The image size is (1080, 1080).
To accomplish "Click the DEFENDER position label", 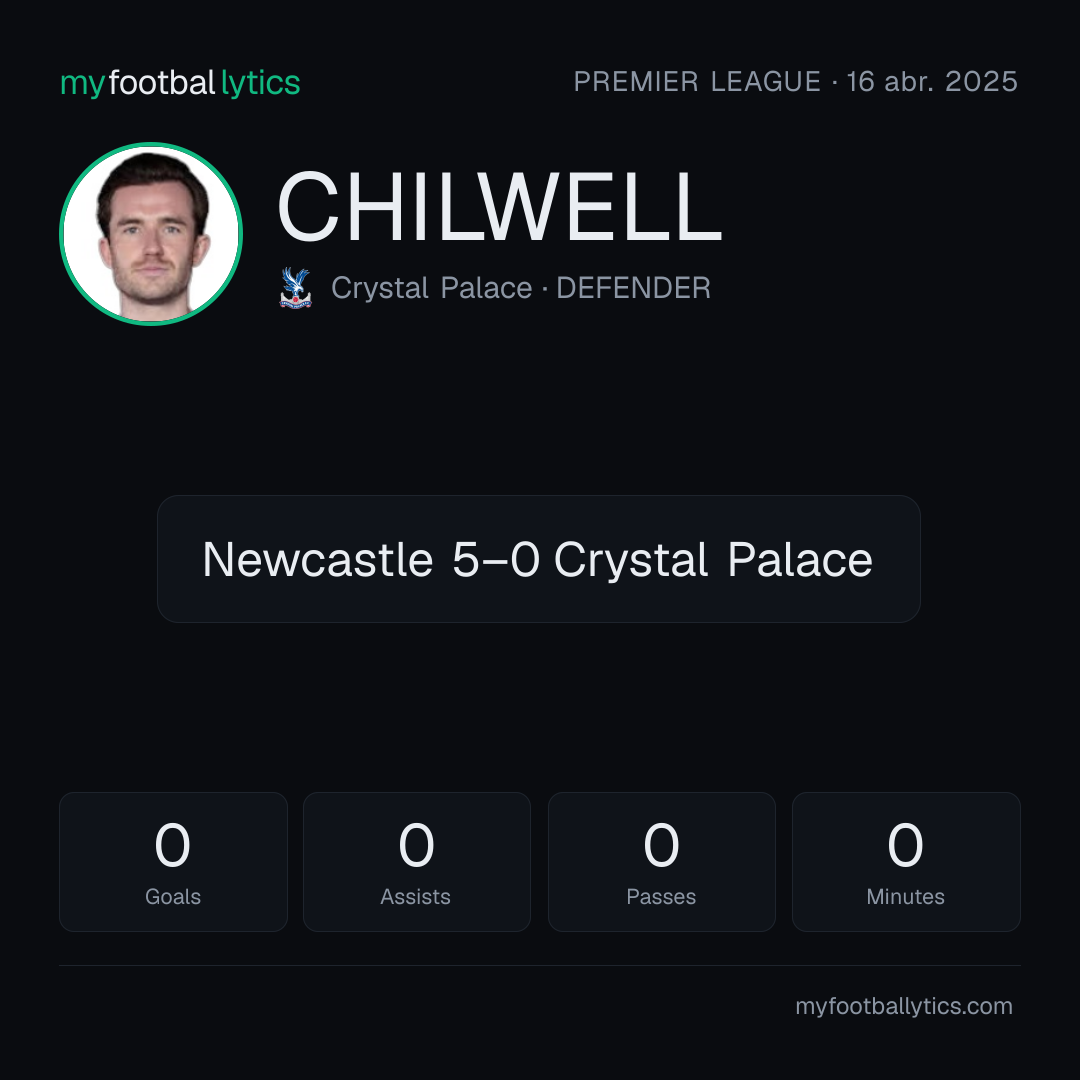I will [x=633, y=288].
